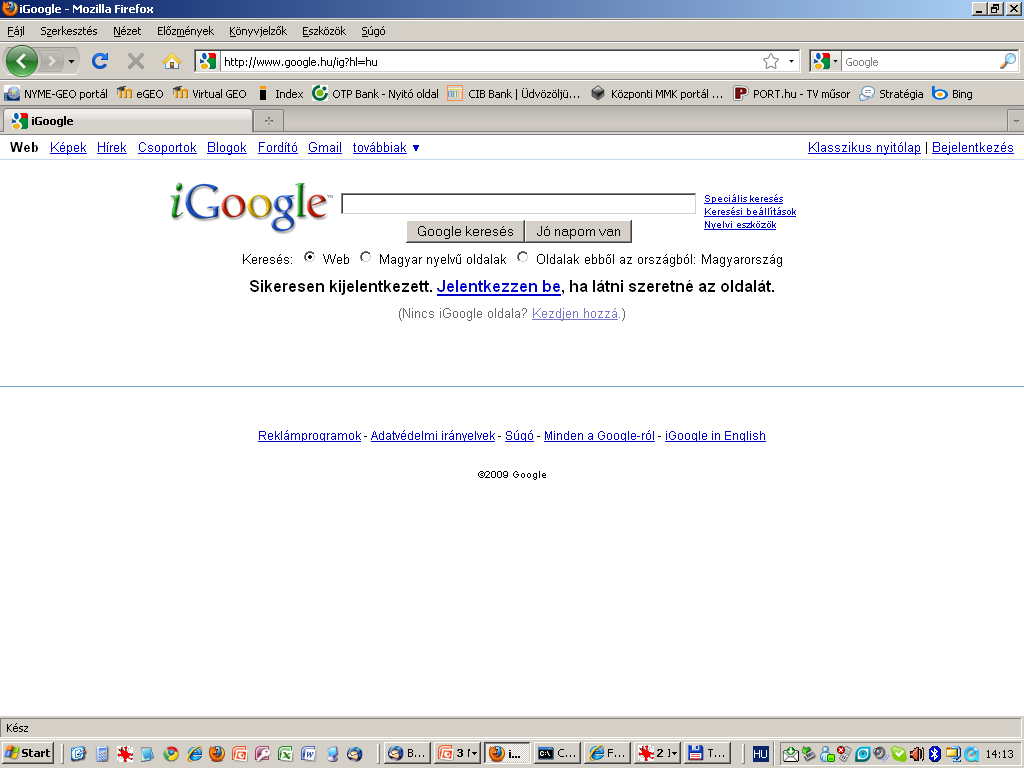Open the HU language indicator
The image size is (1024, 768).
click(760, 754)
